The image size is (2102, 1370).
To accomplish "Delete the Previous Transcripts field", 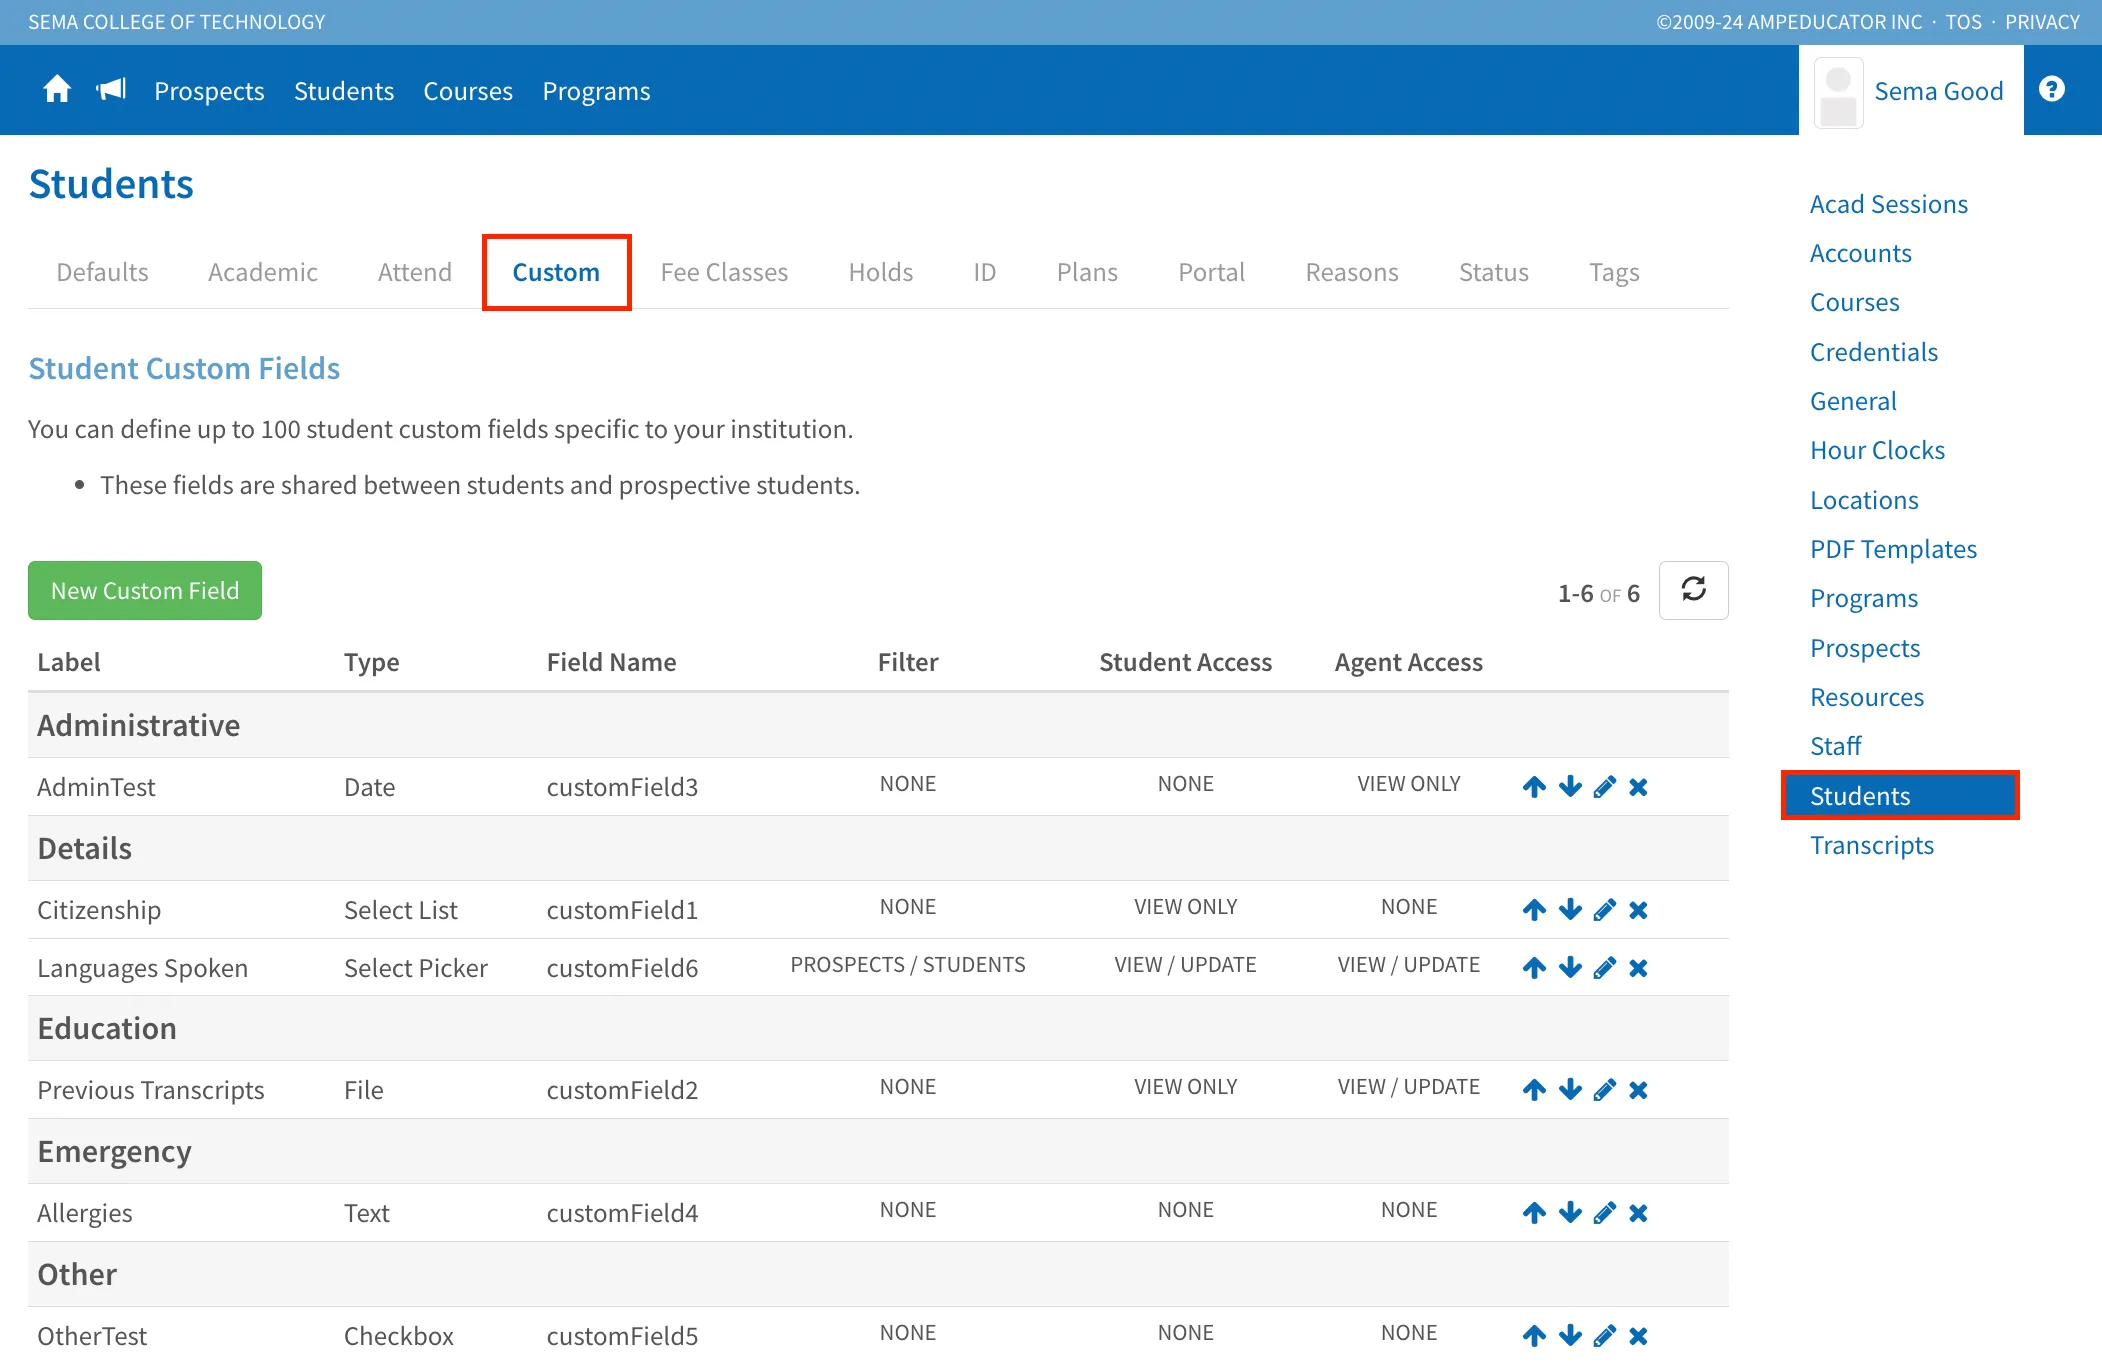I will [x=1638, y=1090].
